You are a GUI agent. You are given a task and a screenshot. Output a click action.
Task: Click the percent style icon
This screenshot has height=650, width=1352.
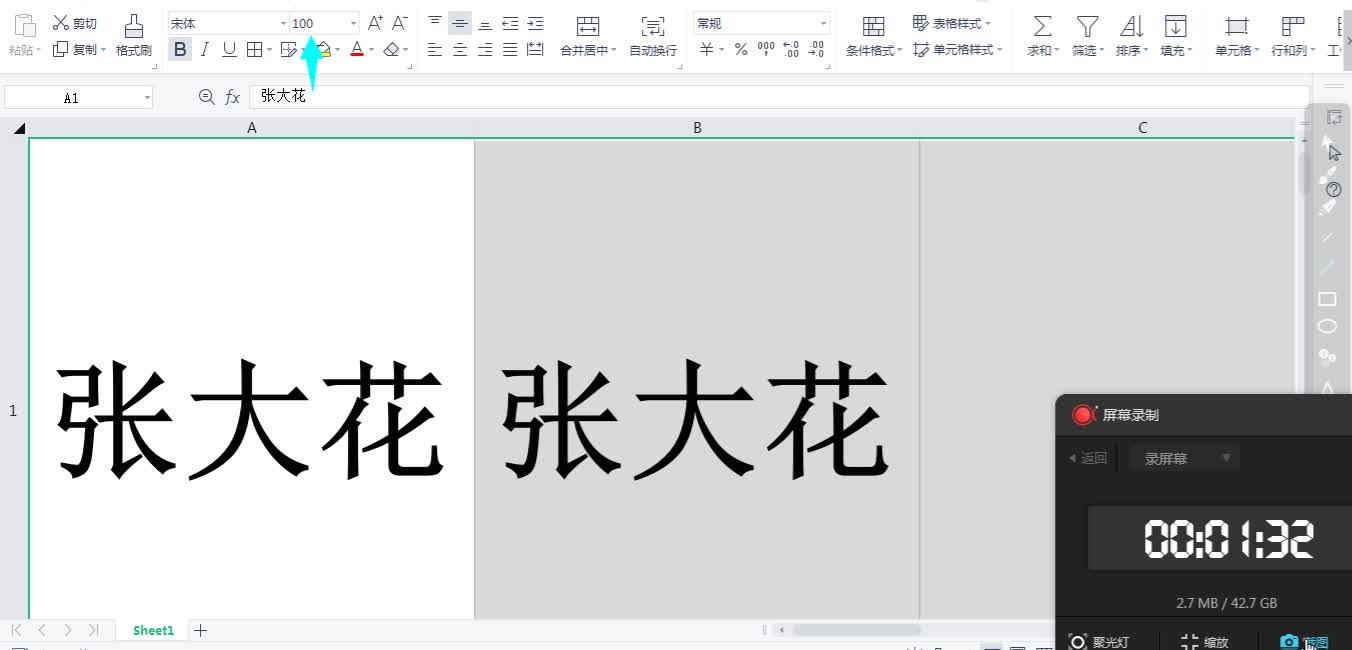pyautogui.click(x=741, y=49)
